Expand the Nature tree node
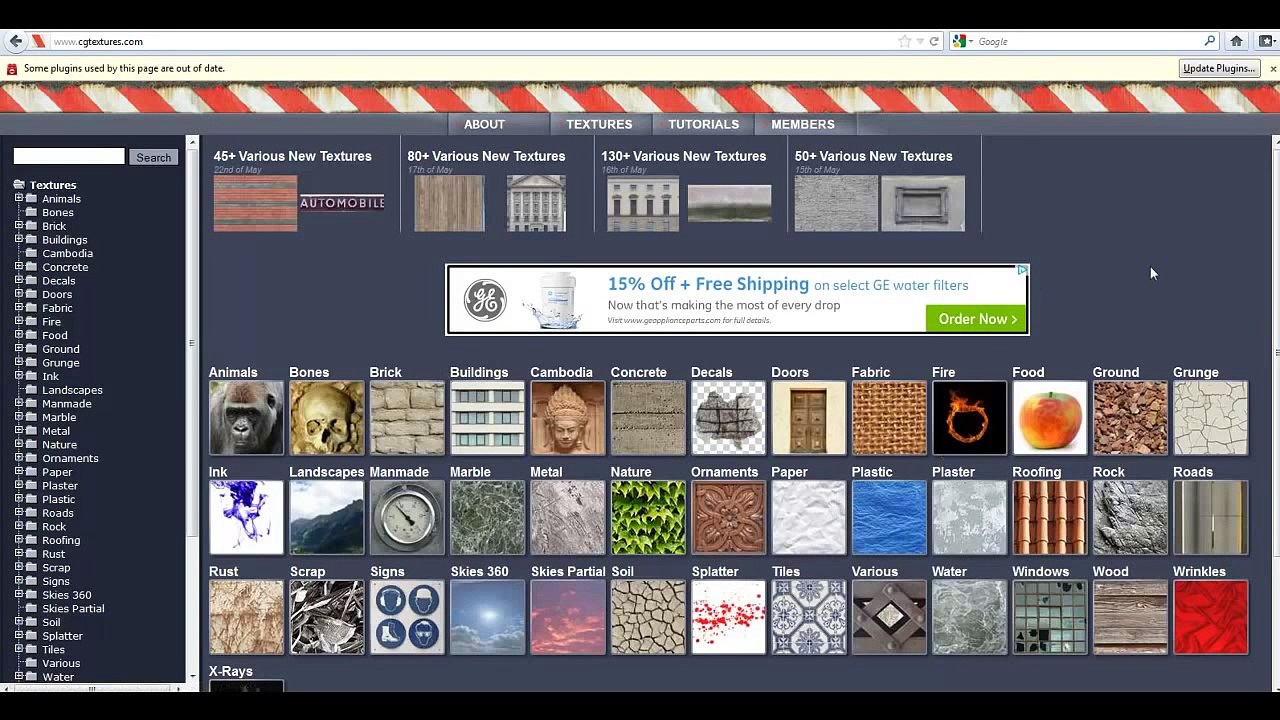 pyautogui.click(x=18, y=444)
